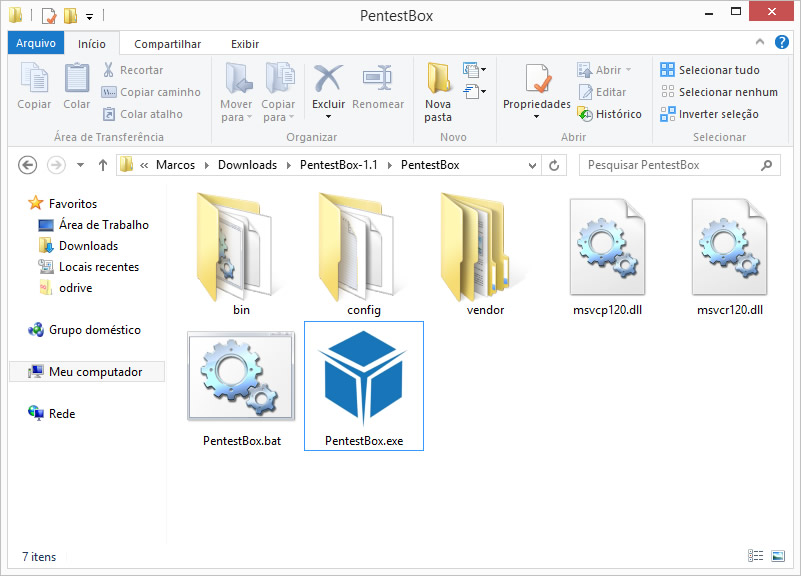Click Copiar caminho in the ribbon
This screenshot has height=576, width=801.
[x=151, y=92]
